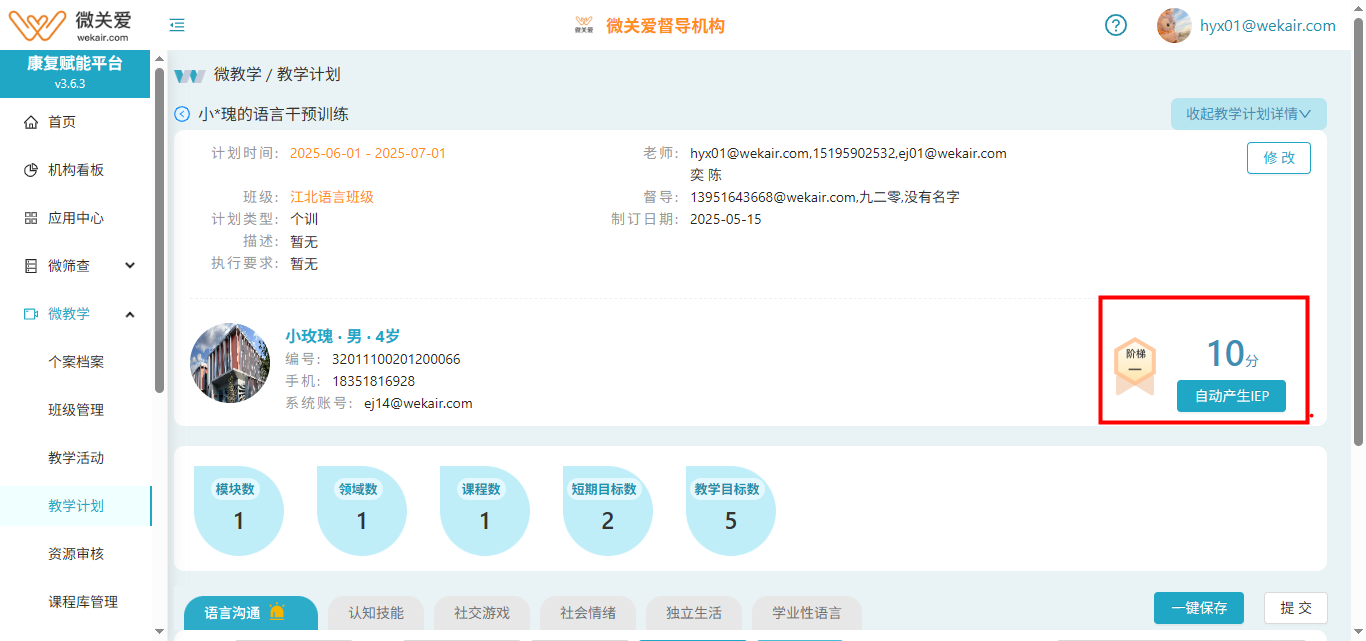Open 个案档案 in the sidebar
The height and width of the screenshot is (641, 1366).
coord(76,362)
